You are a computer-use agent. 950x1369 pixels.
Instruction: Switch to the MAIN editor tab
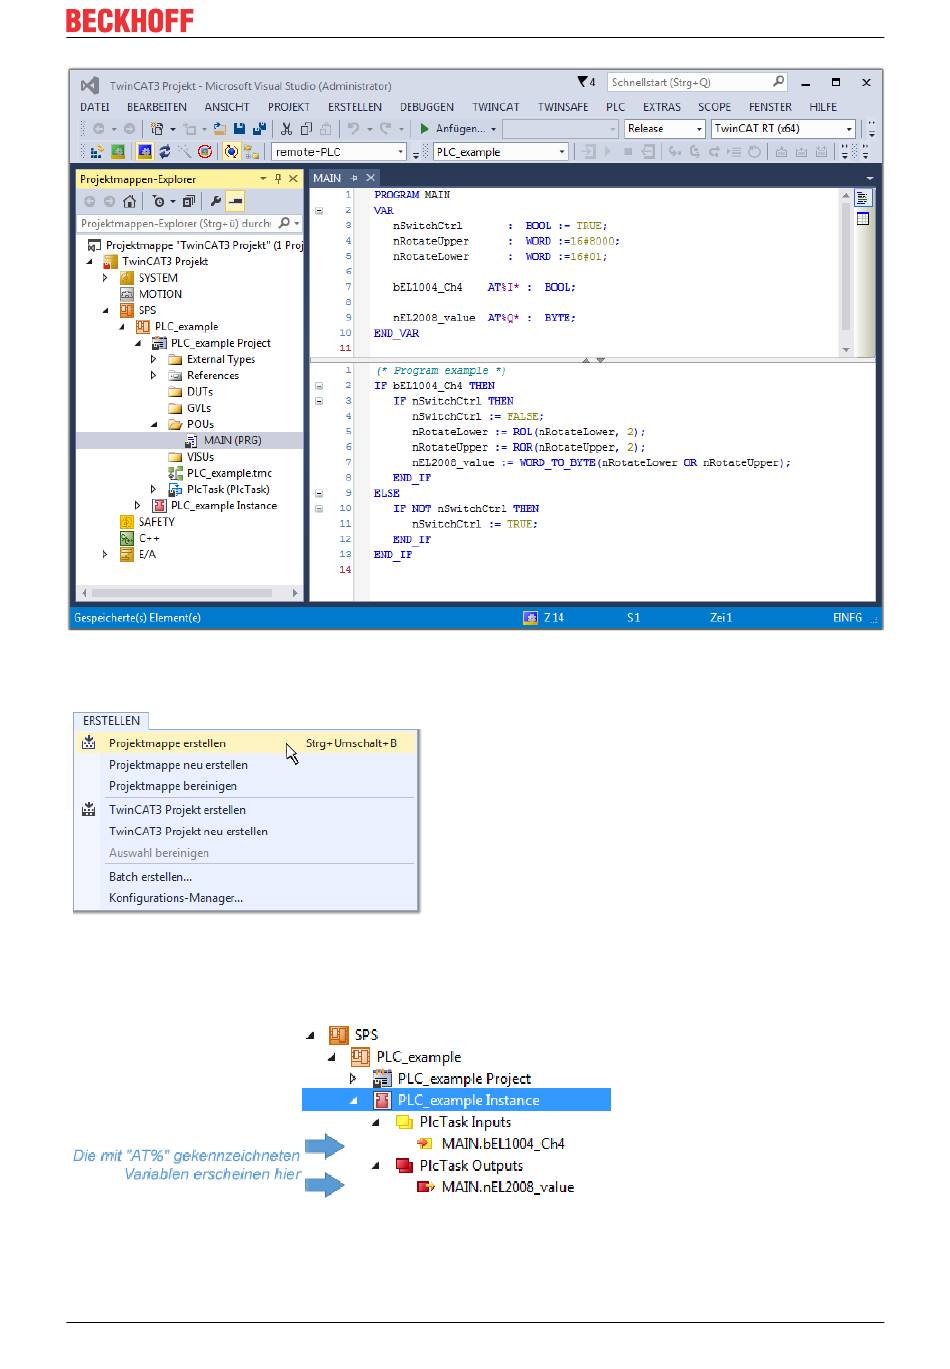(327, 178)
